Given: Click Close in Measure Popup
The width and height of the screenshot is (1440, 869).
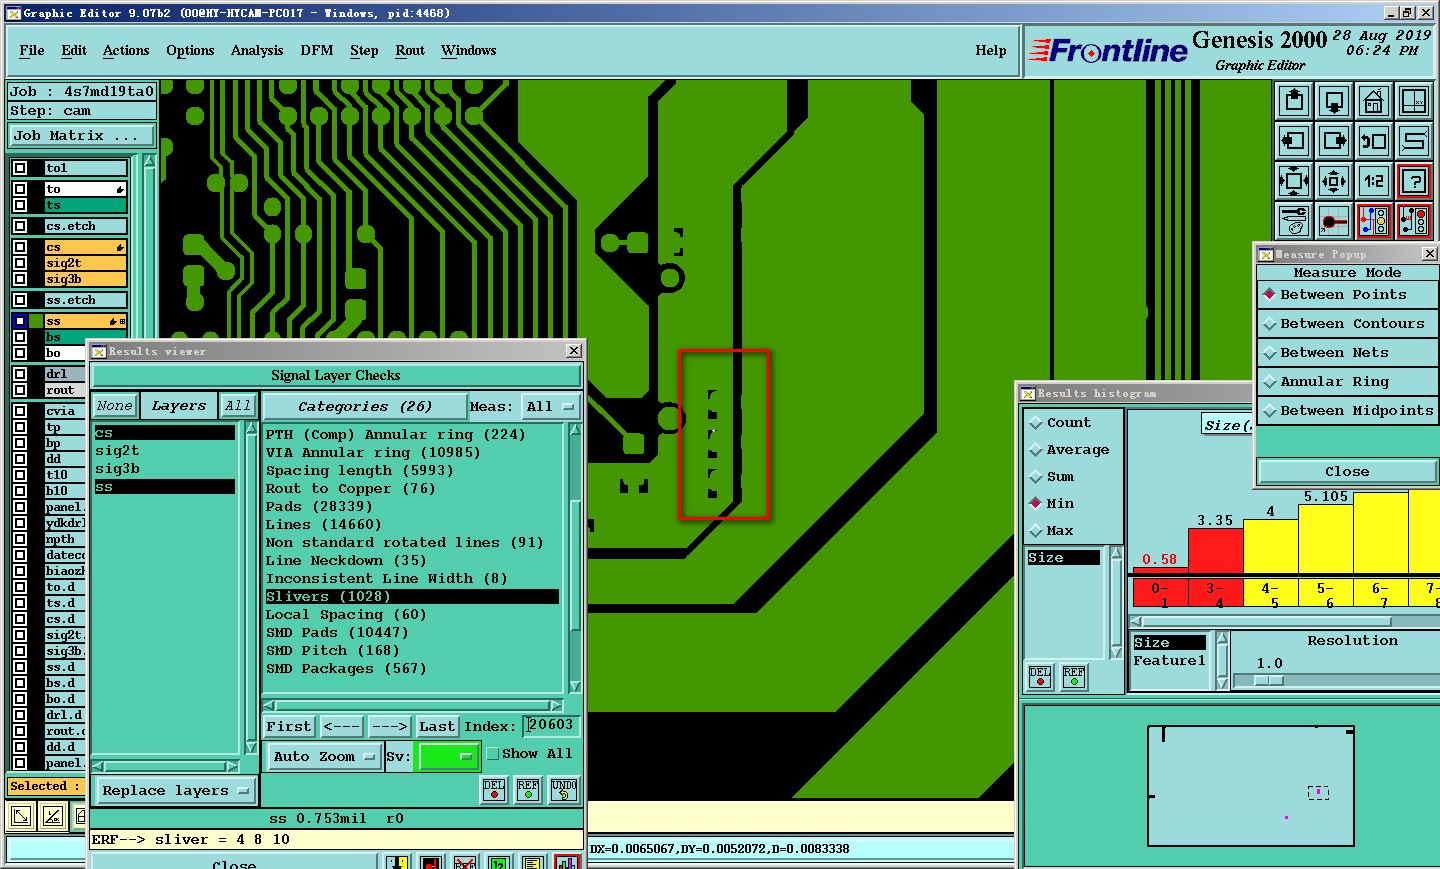Looking at the screenshot, I should pyautogui.click(x=1347, y=472).
